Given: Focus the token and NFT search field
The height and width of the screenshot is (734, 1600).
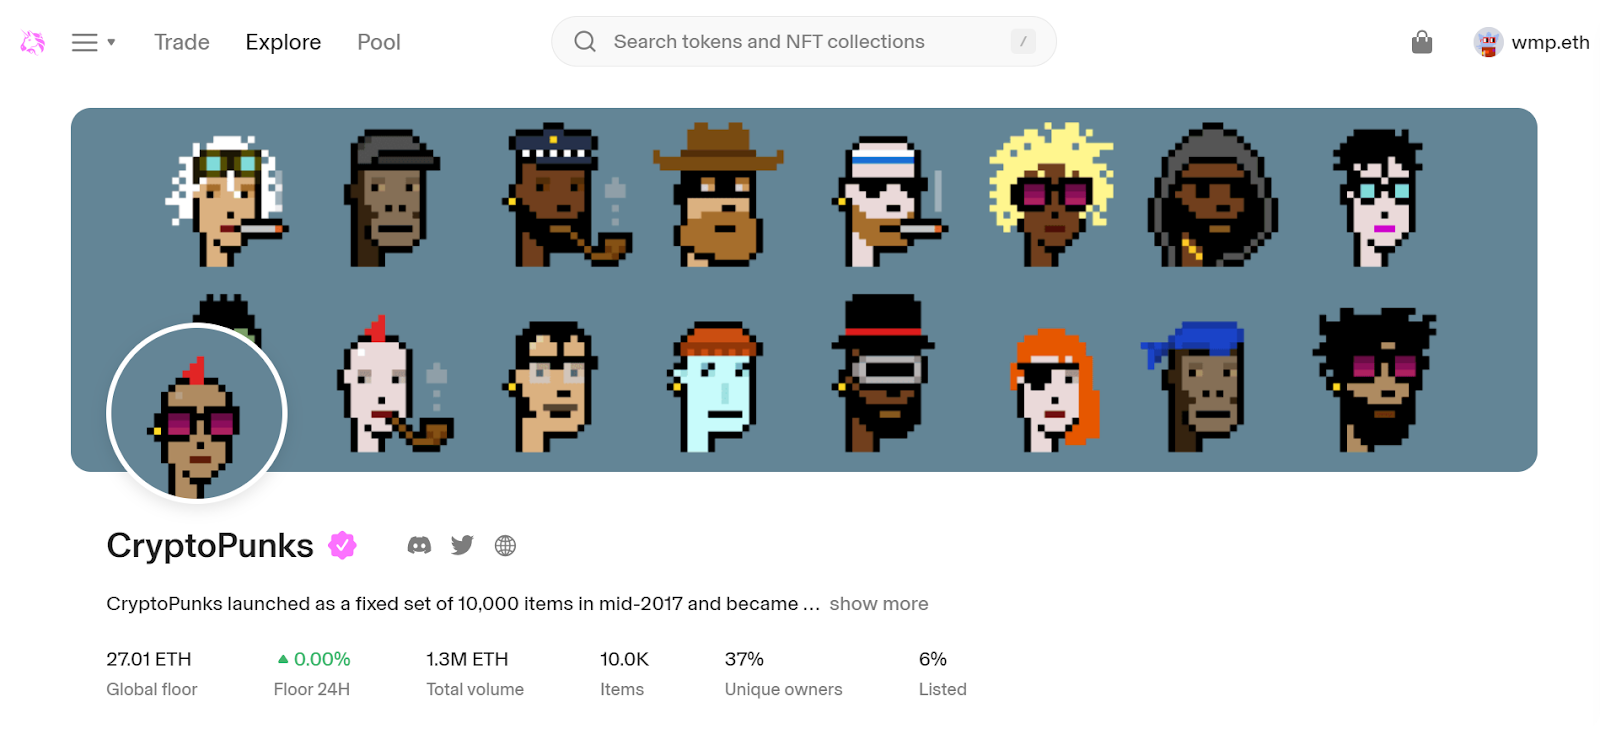Looking at the screenshot, I should [803, 41].
